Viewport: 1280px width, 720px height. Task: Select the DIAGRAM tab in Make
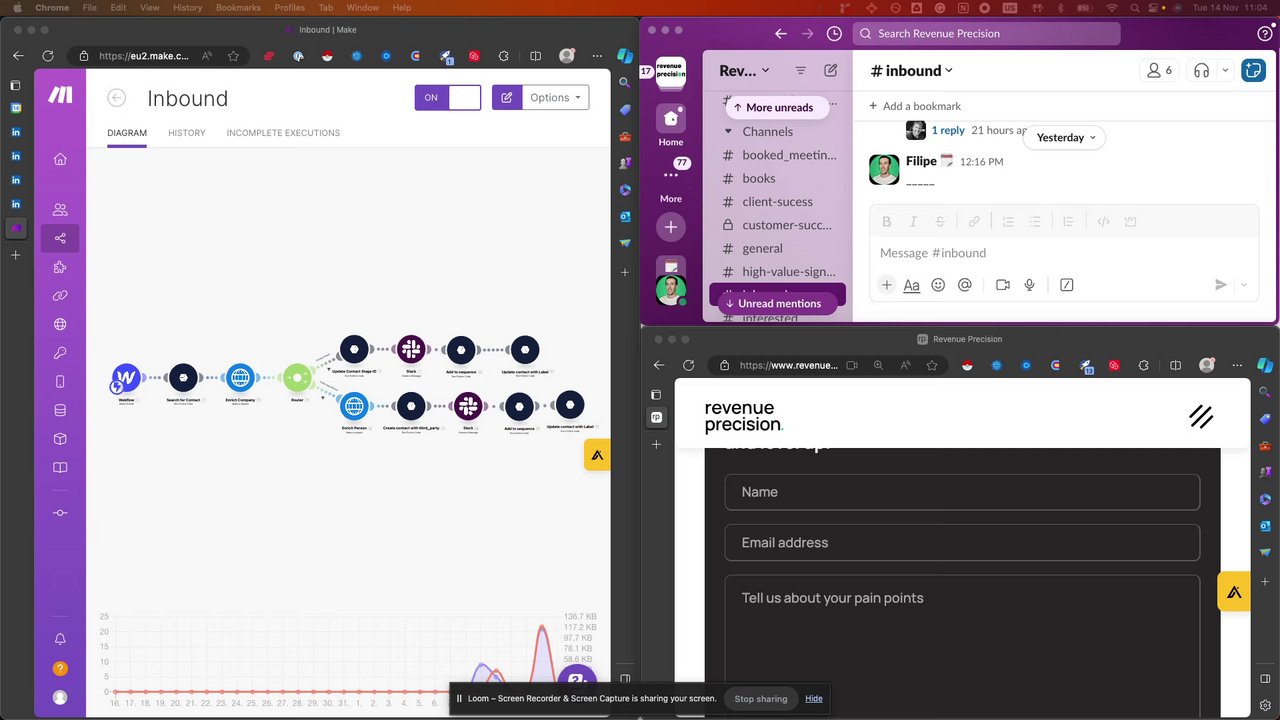127,133
